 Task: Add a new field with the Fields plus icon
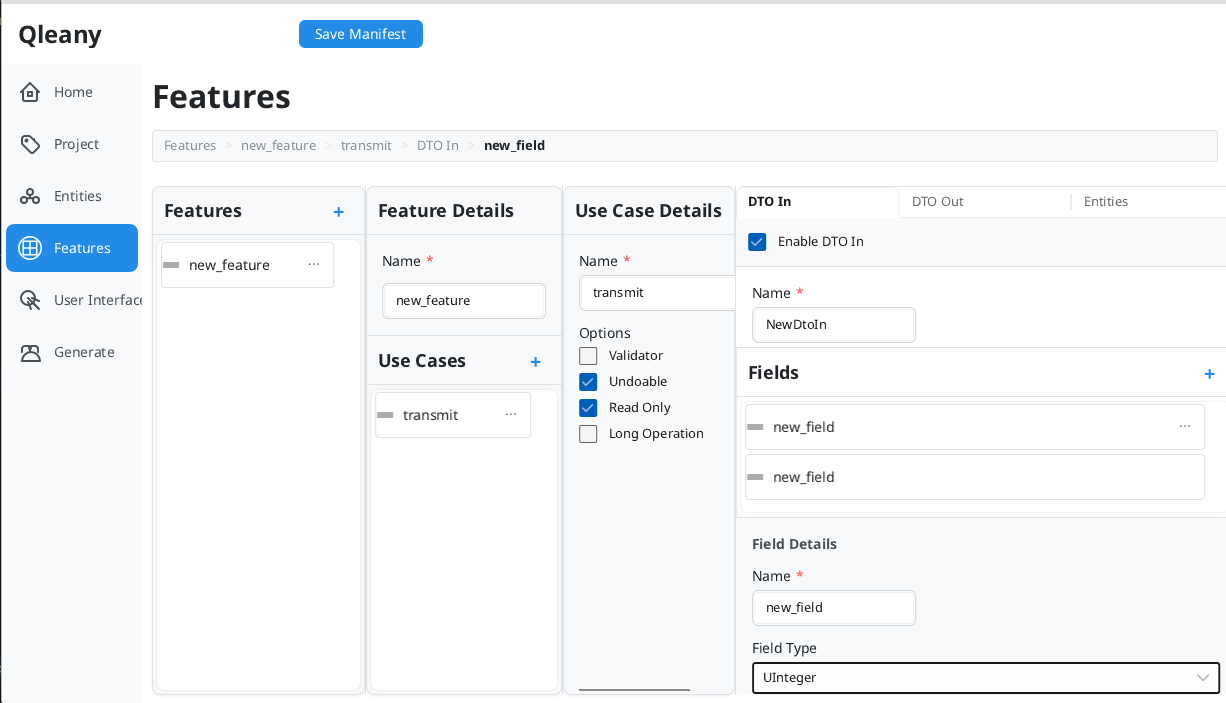pos(1209,373)
